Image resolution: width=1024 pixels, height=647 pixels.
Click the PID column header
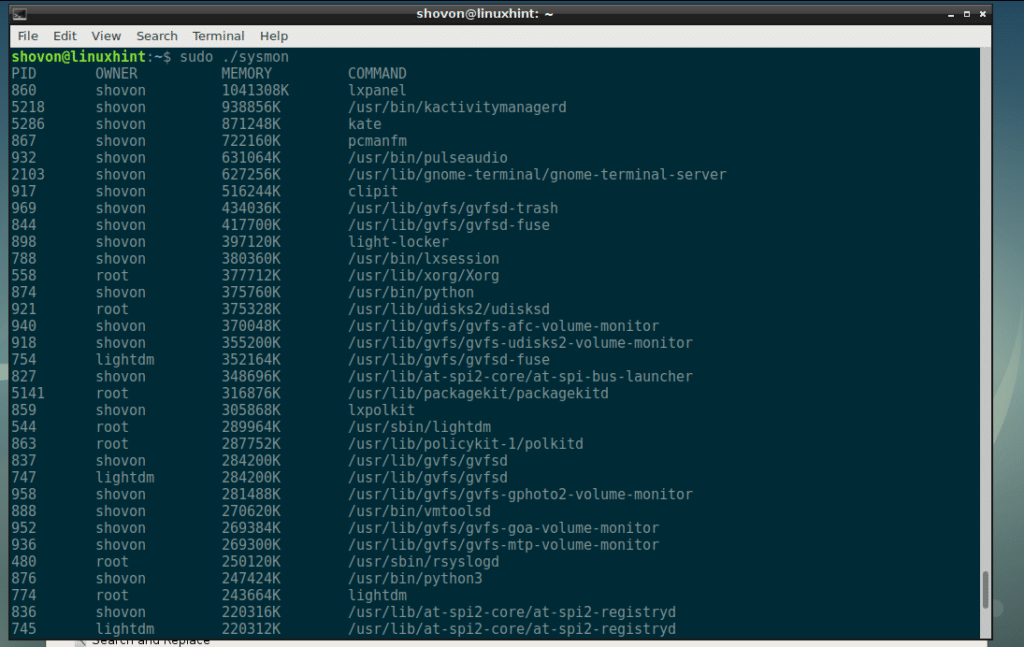[x=24, y=74]
